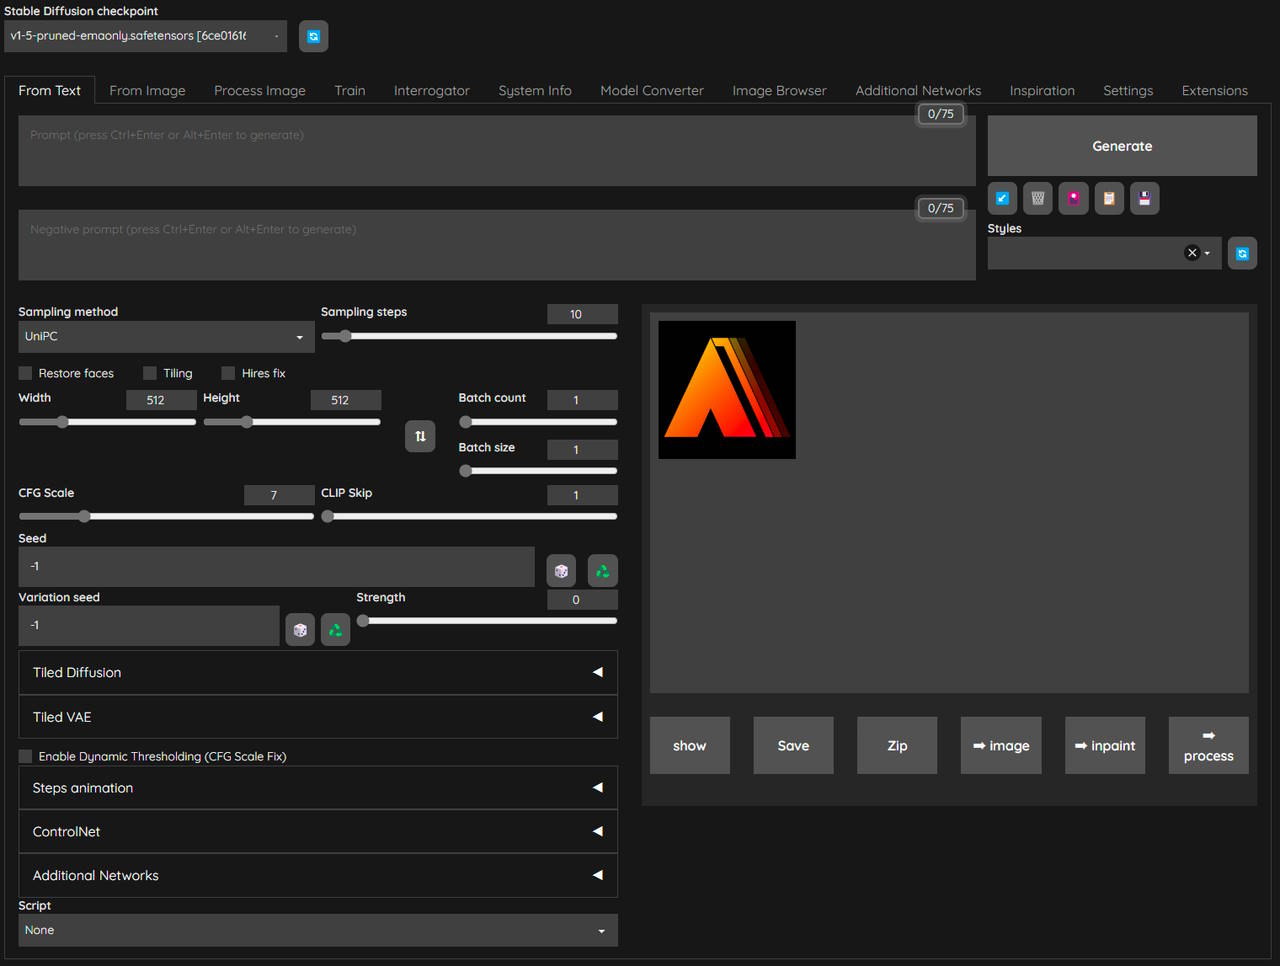Click the clipboard apply style icon
The width and height of the screenshot is (1280, 966).
pyautogui.click(x=1109, y=198)
